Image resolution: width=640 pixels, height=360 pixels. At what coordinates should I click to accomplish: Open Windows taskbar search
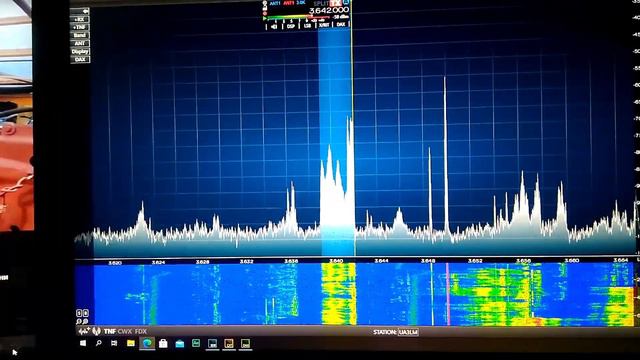coord(98,343)
